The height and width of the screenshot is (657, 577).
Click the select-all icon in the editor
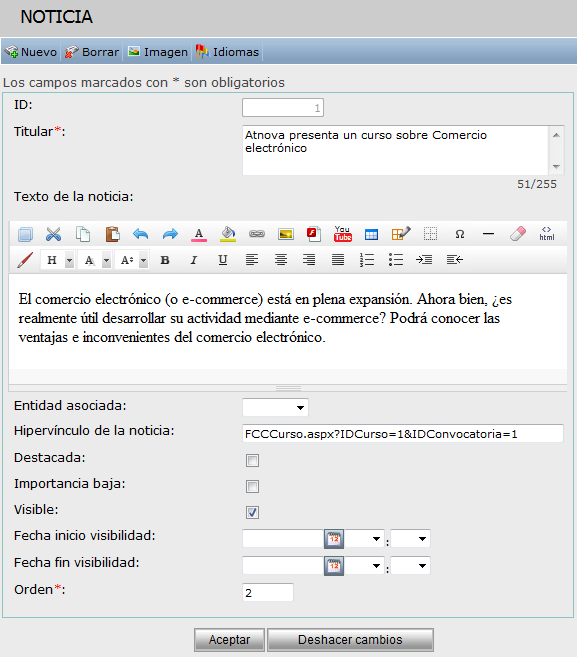pos(25,234)
